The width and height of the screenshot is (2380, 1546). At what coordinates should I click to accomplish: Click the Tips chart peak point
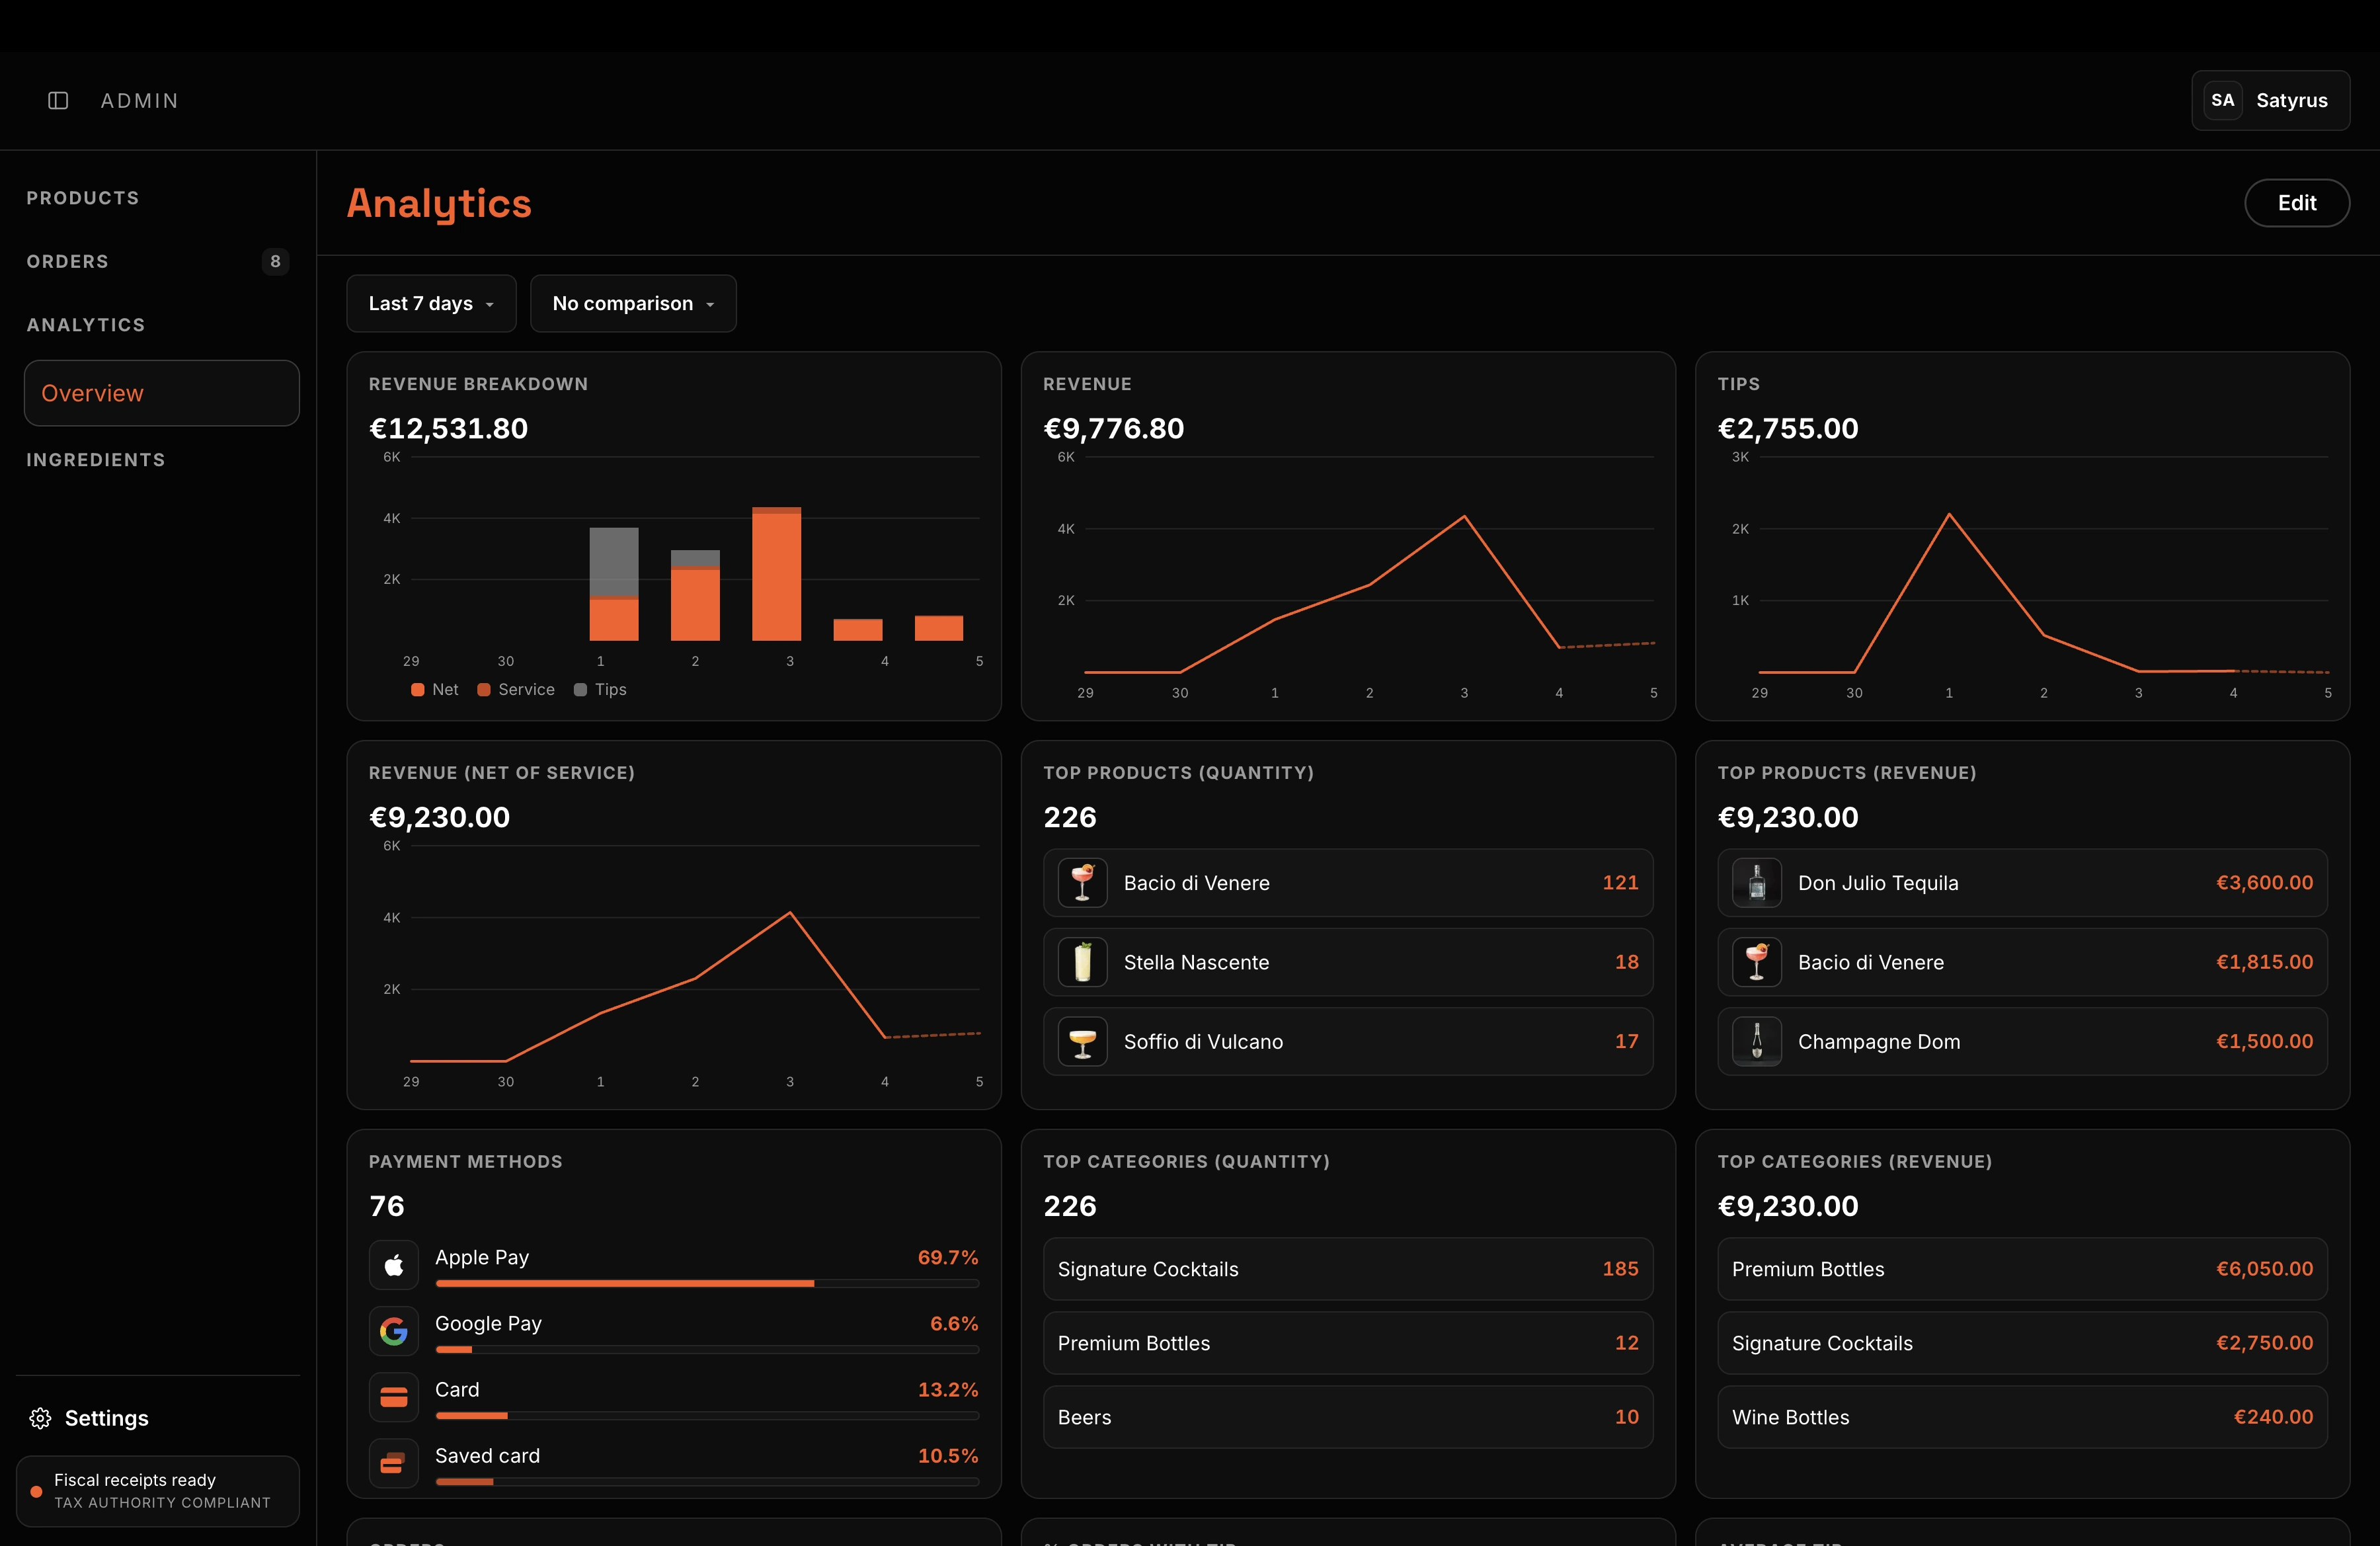(x=1949, y=514)
